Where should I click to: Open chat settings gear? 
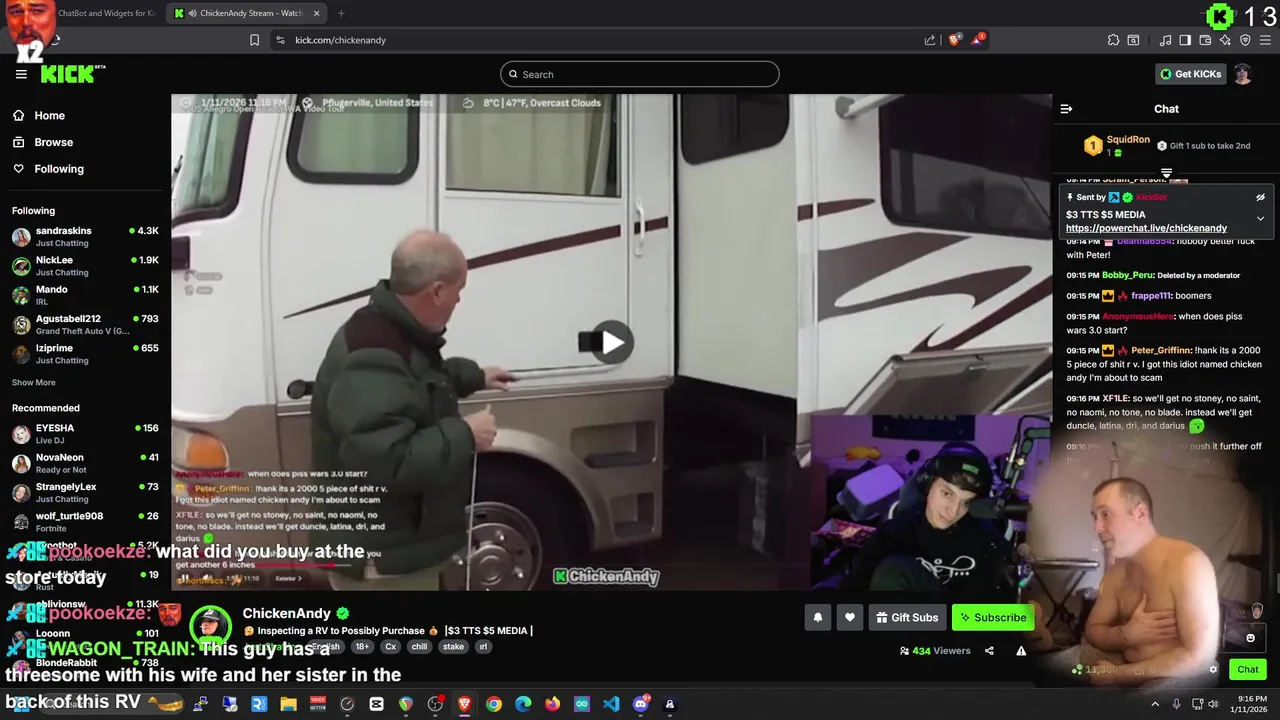click(x=1213, y=670)
